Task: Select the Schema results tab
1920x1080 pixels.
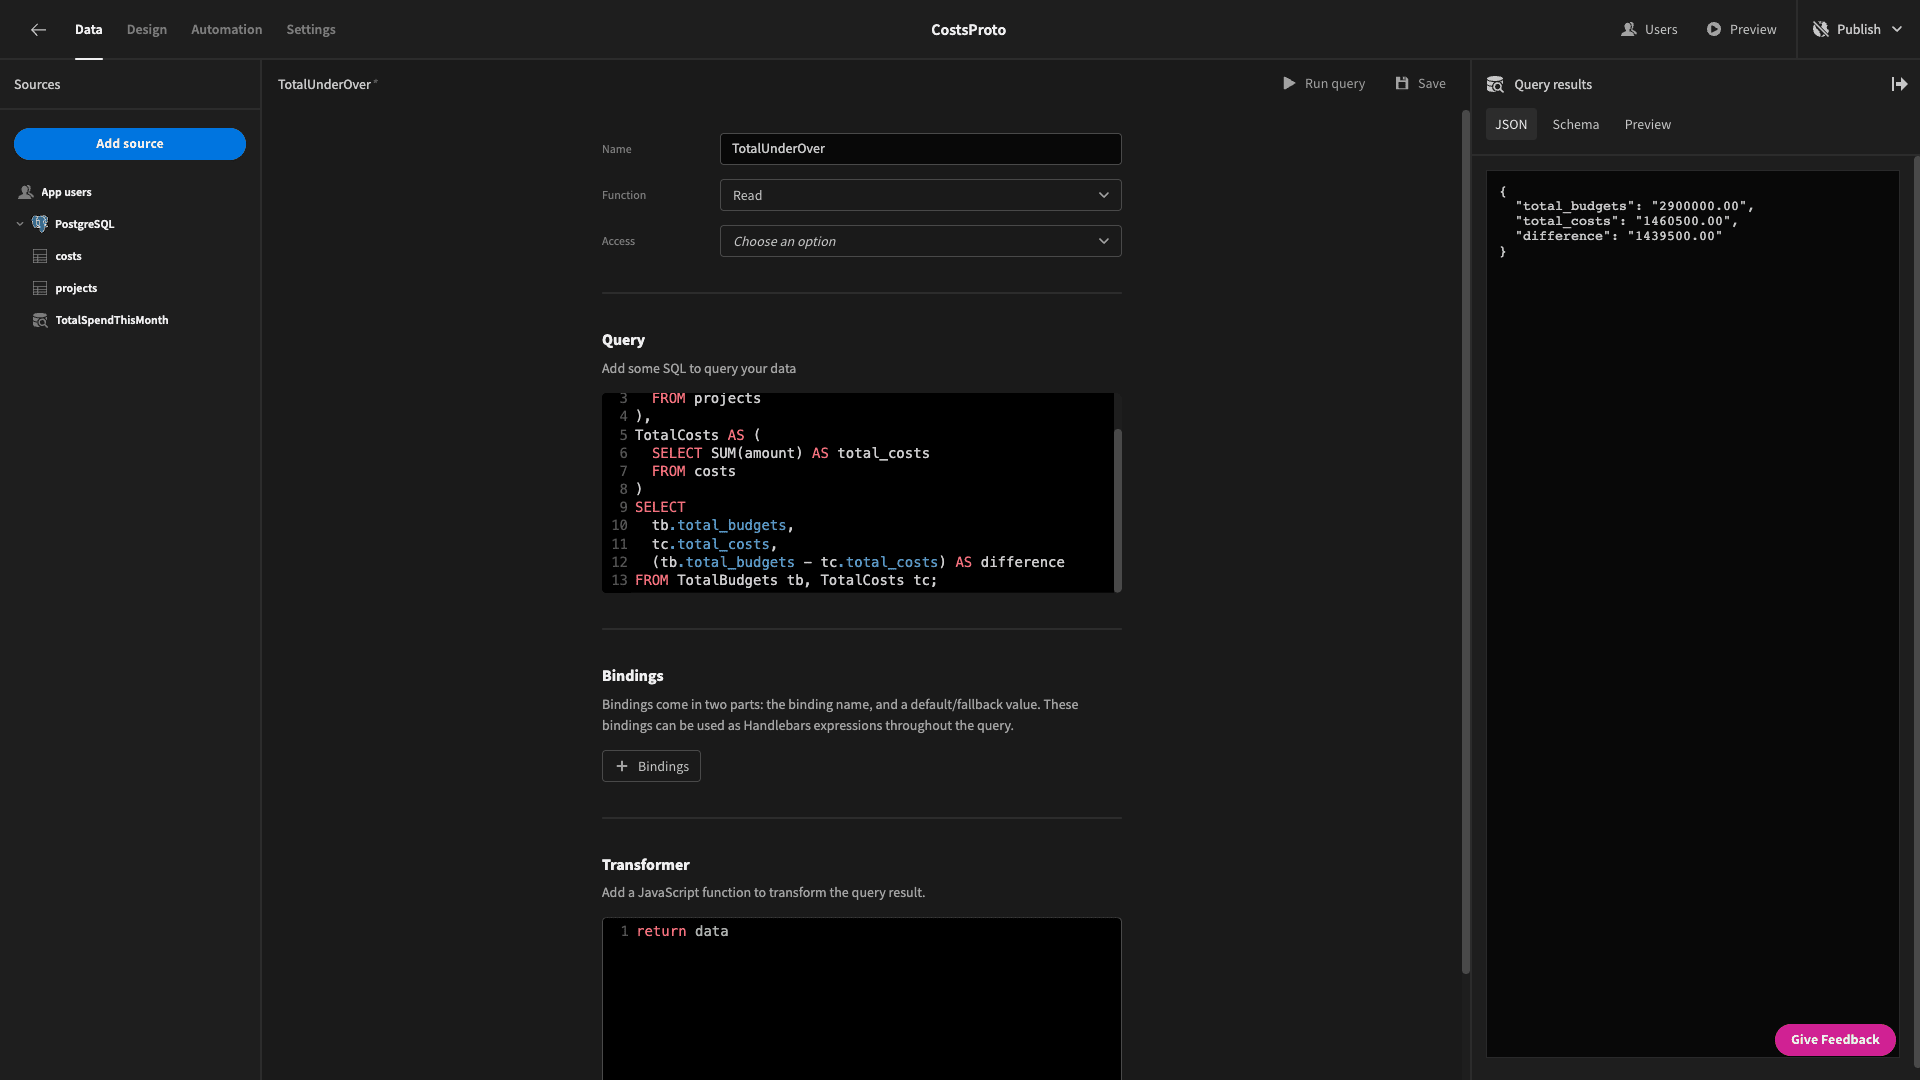Action: pos(1576,125)
